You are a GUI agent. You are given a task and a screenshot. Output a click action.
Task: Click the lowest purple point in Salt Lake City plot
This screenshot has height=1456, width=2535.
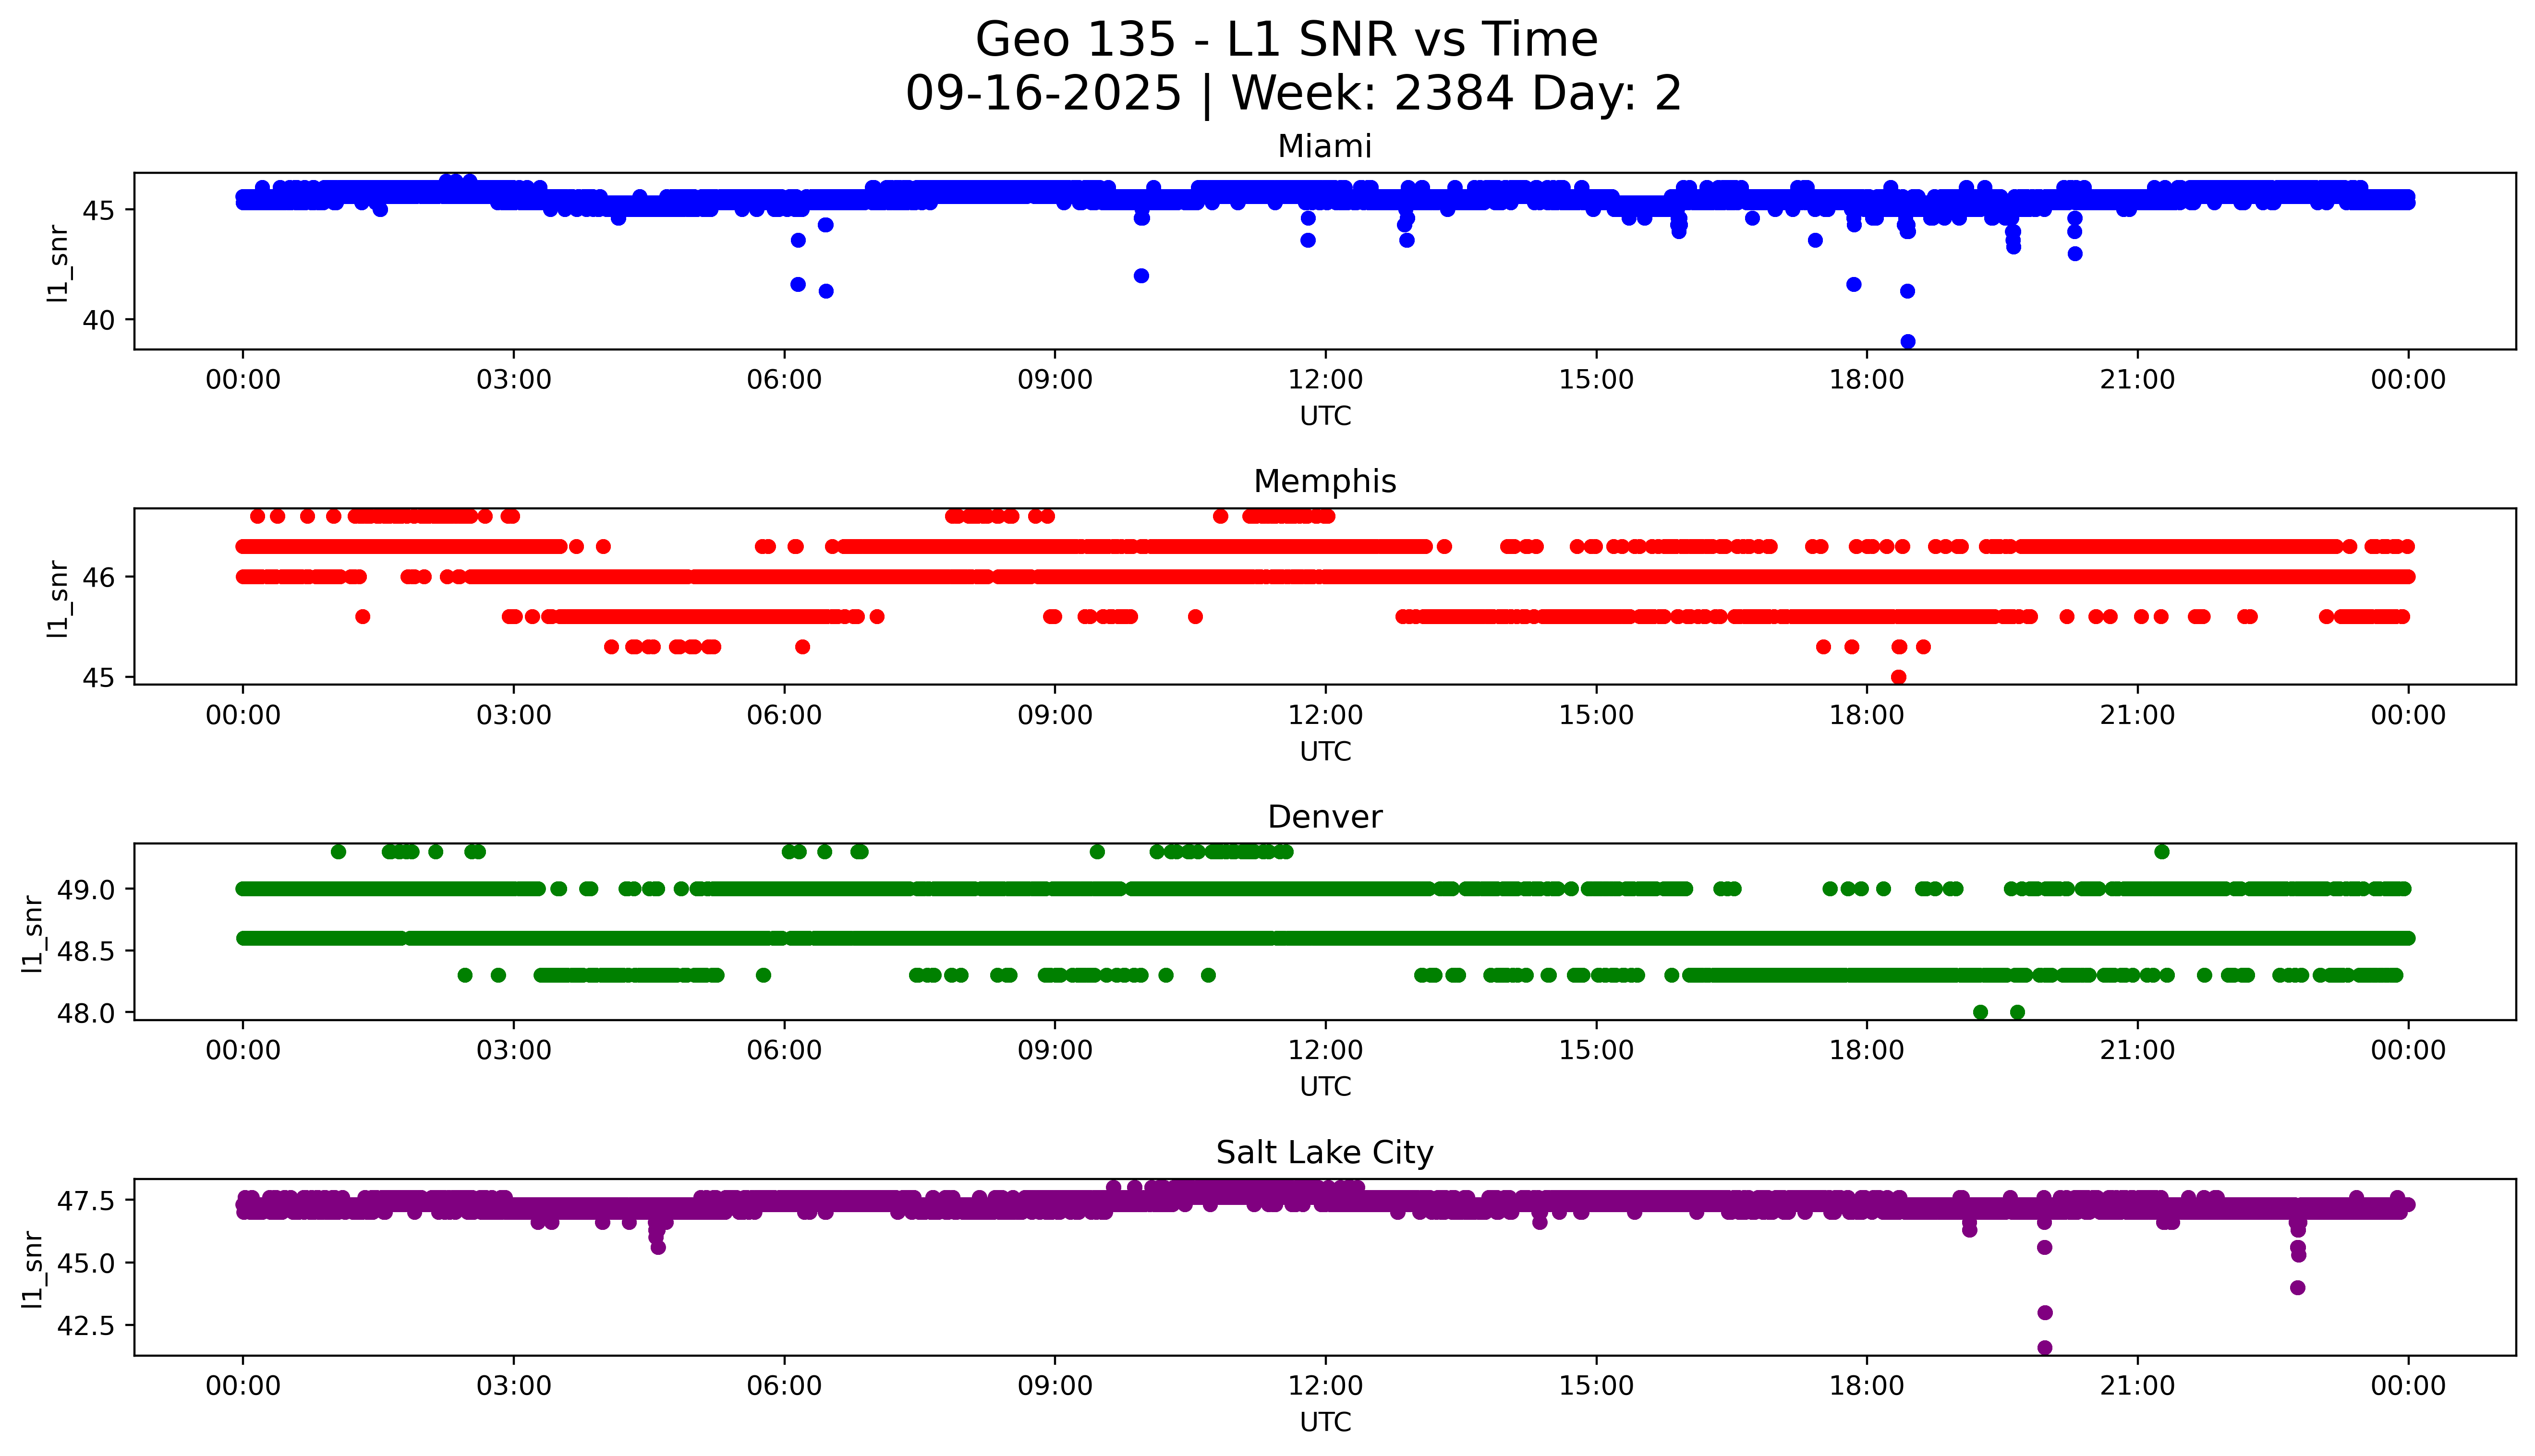pos(2044,1348)
